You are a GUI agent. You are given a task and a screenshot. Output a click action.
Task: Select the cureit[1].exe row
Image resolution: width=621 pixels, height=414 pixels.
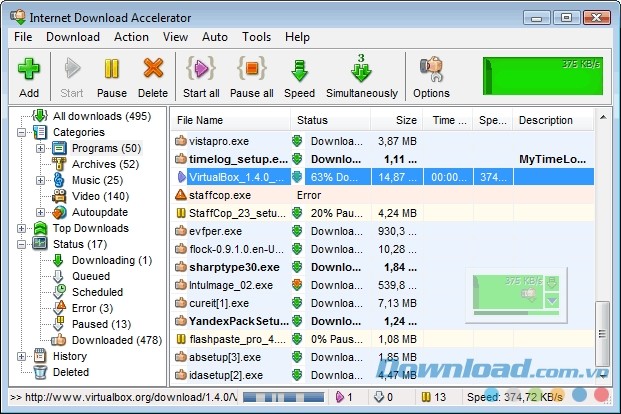(x=383, y=303)
